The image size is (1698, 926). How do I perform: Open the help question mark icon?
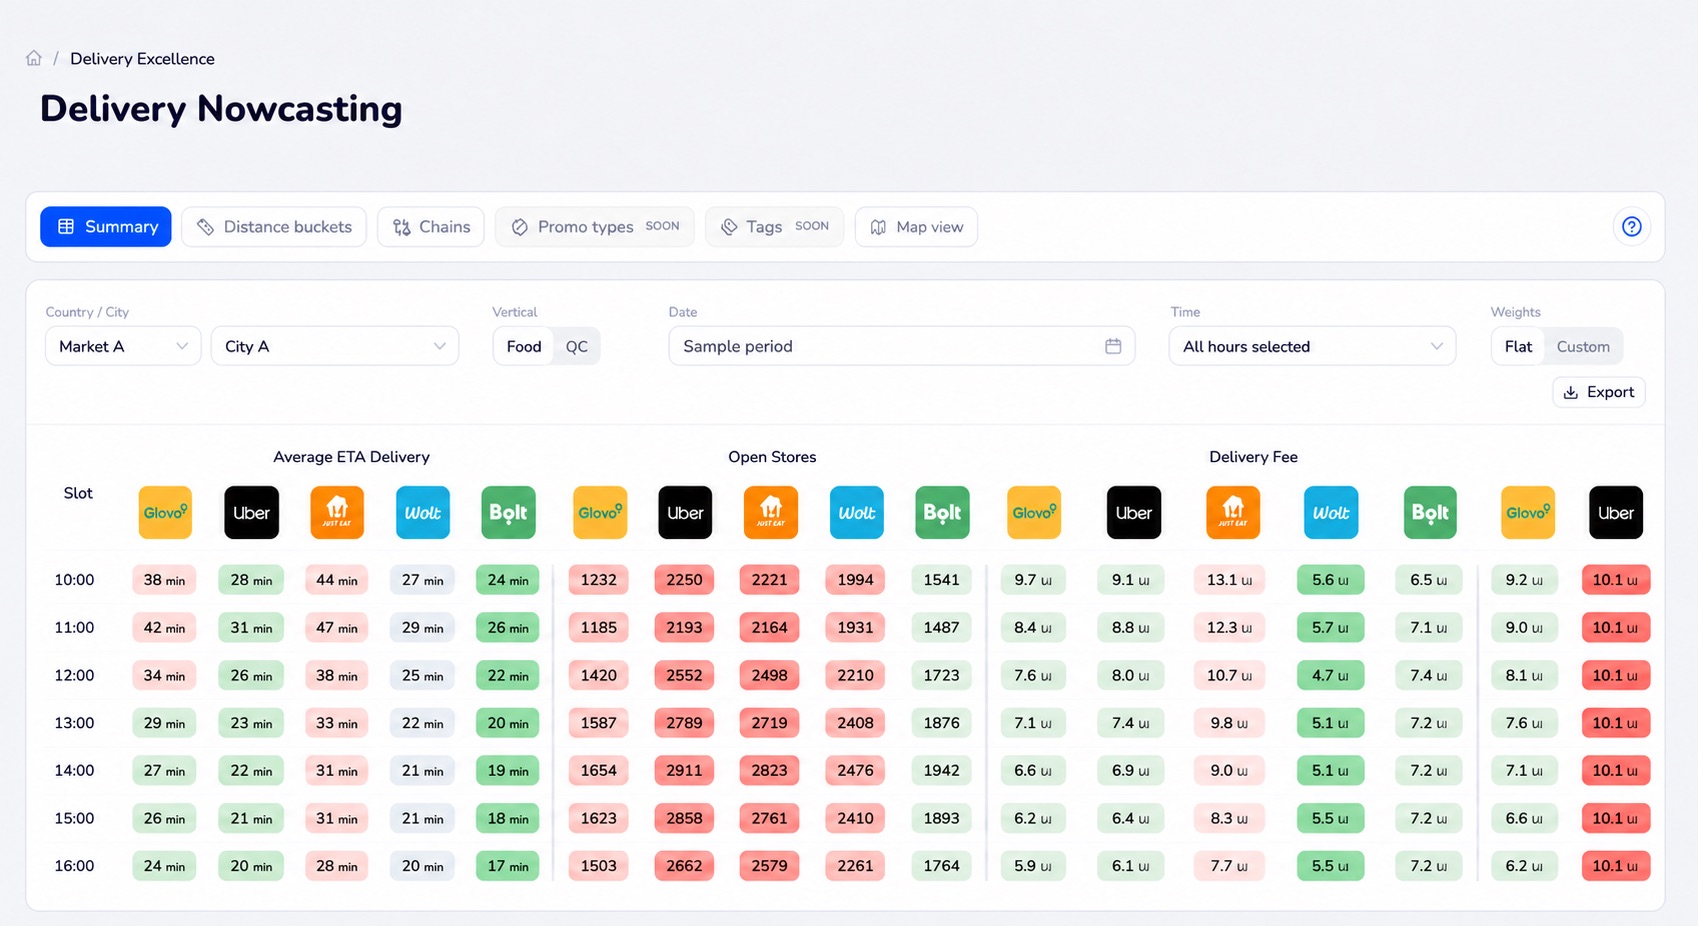1631,227
